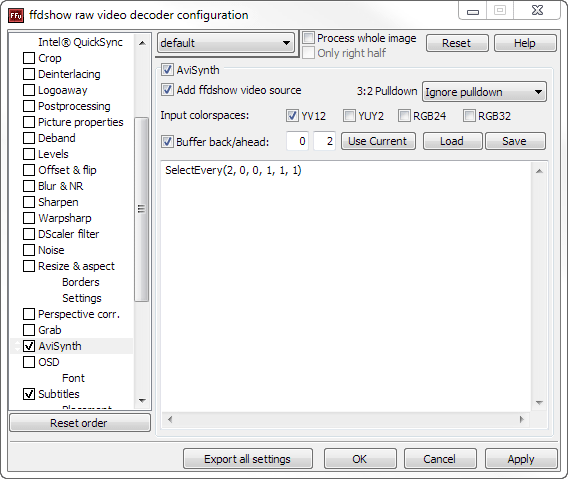Click the buffer back field showing 0
Image resolution: width=568 pixels, height=479 pixels.
pos(297,141)
